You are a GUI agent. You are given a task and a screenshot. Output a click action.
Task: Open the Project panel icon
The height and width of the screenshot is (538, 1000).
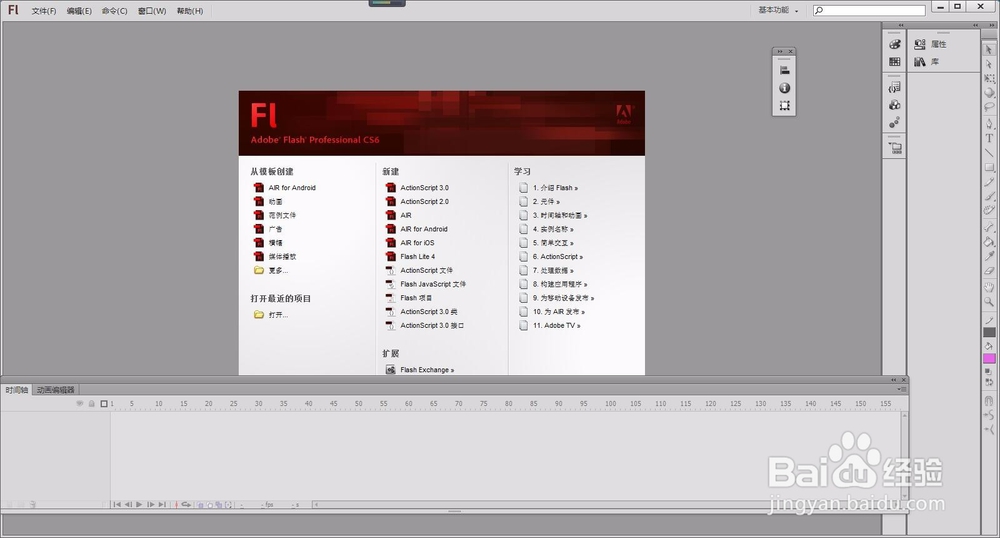[x=895, y=149]
